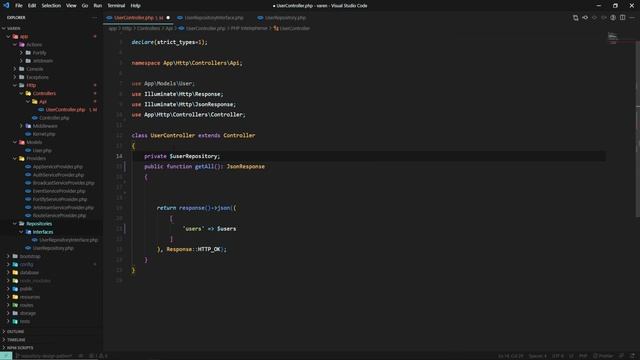Image resolution: width=640 pixels, height=360 pixels.
Task: Click the open preview icon in editor toolbar
Action: pyautogui.click(x=613, y=18)
